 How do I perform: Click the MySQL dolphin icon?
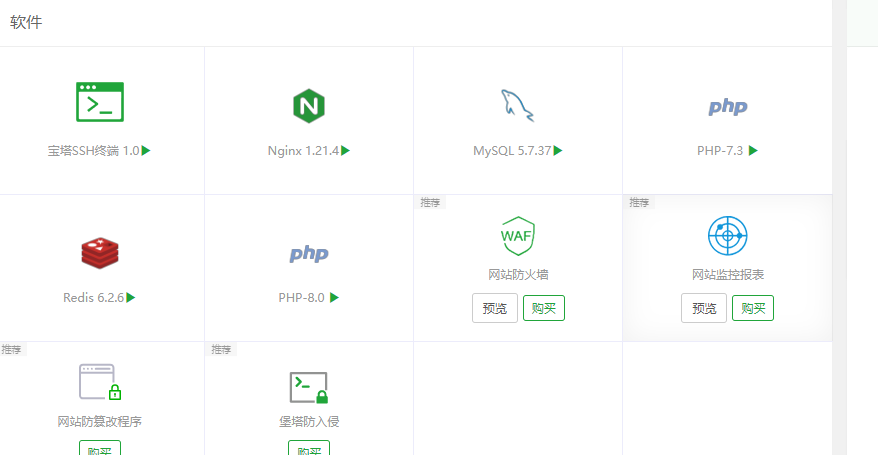[x=517, y=105]
